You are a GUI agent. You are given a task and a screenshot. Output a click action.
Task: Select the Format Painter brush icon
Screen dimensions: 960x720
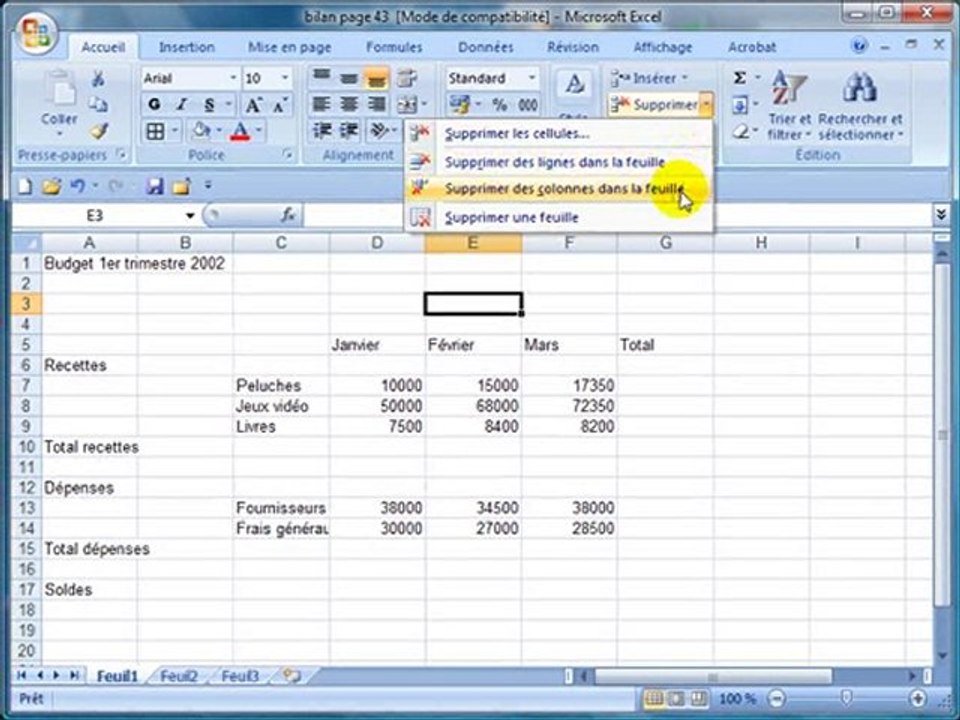pos(98,130)
